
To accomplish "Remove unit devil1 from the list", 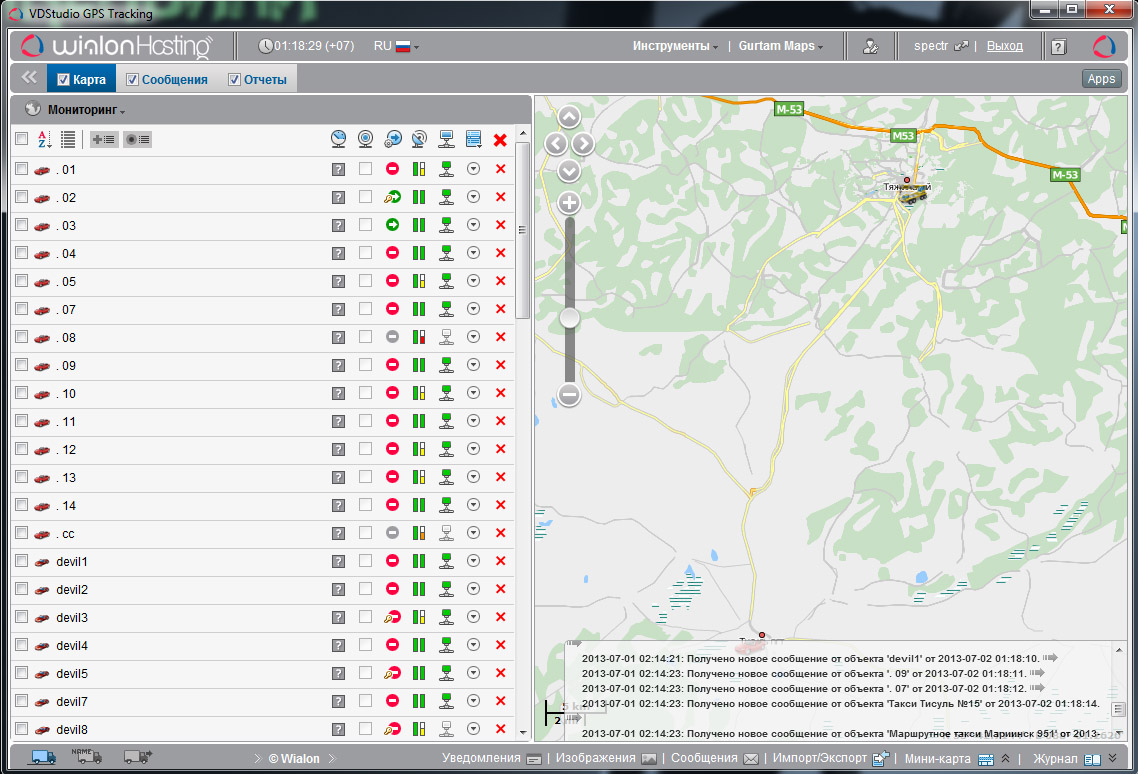I will 500,561.
